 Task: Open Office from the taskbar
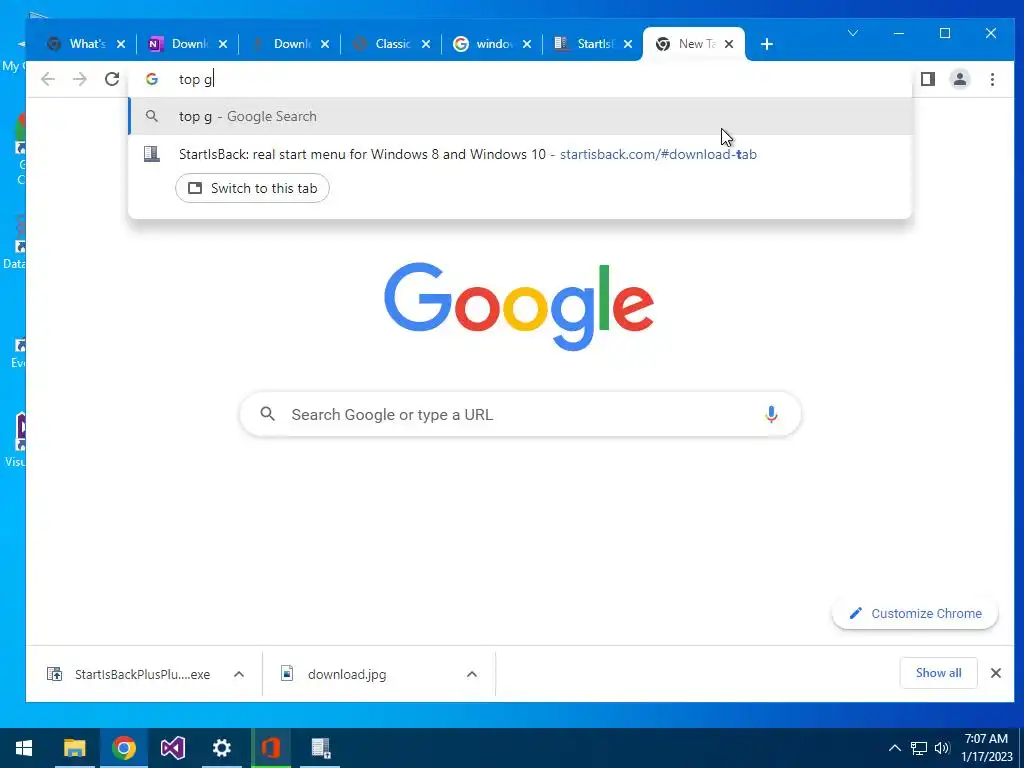click(270, 748)
